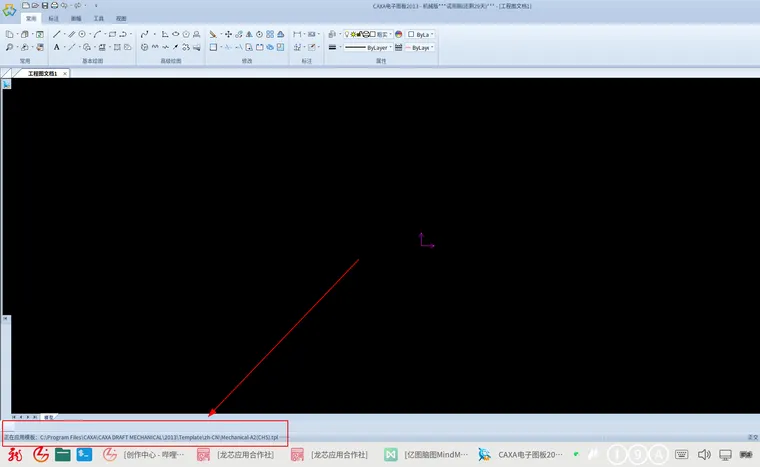Click the Undo arrow in quick access toolbar
This screenshot has height=467, width=760.
[x=64, y=5]
